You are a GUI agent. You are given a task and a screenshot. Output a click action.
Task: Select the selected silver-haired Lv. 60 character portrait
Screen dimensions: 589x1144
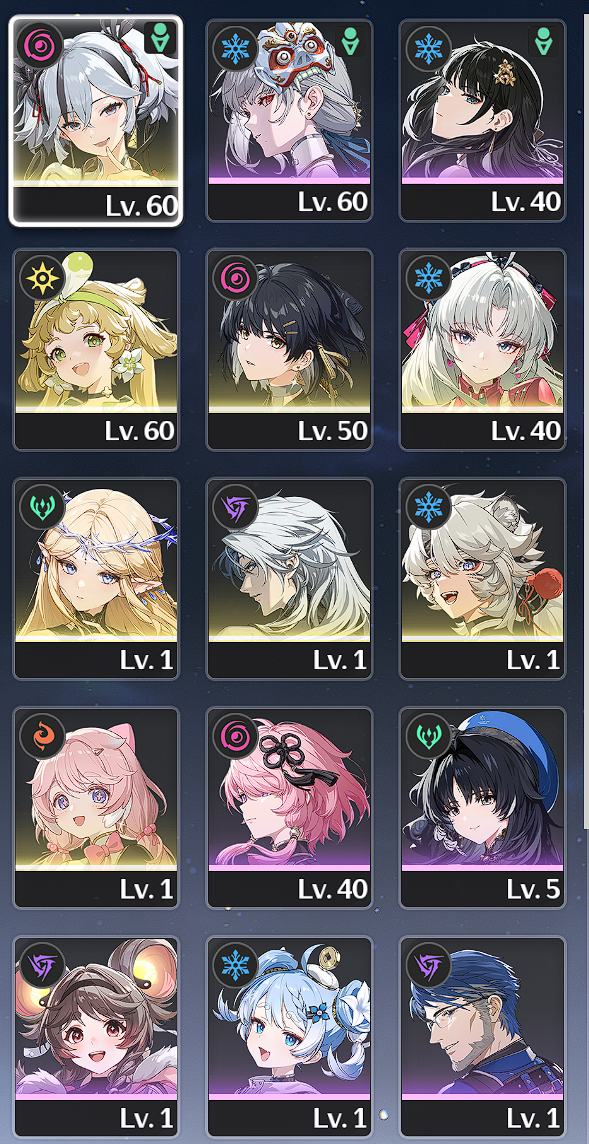pos(96,120)
